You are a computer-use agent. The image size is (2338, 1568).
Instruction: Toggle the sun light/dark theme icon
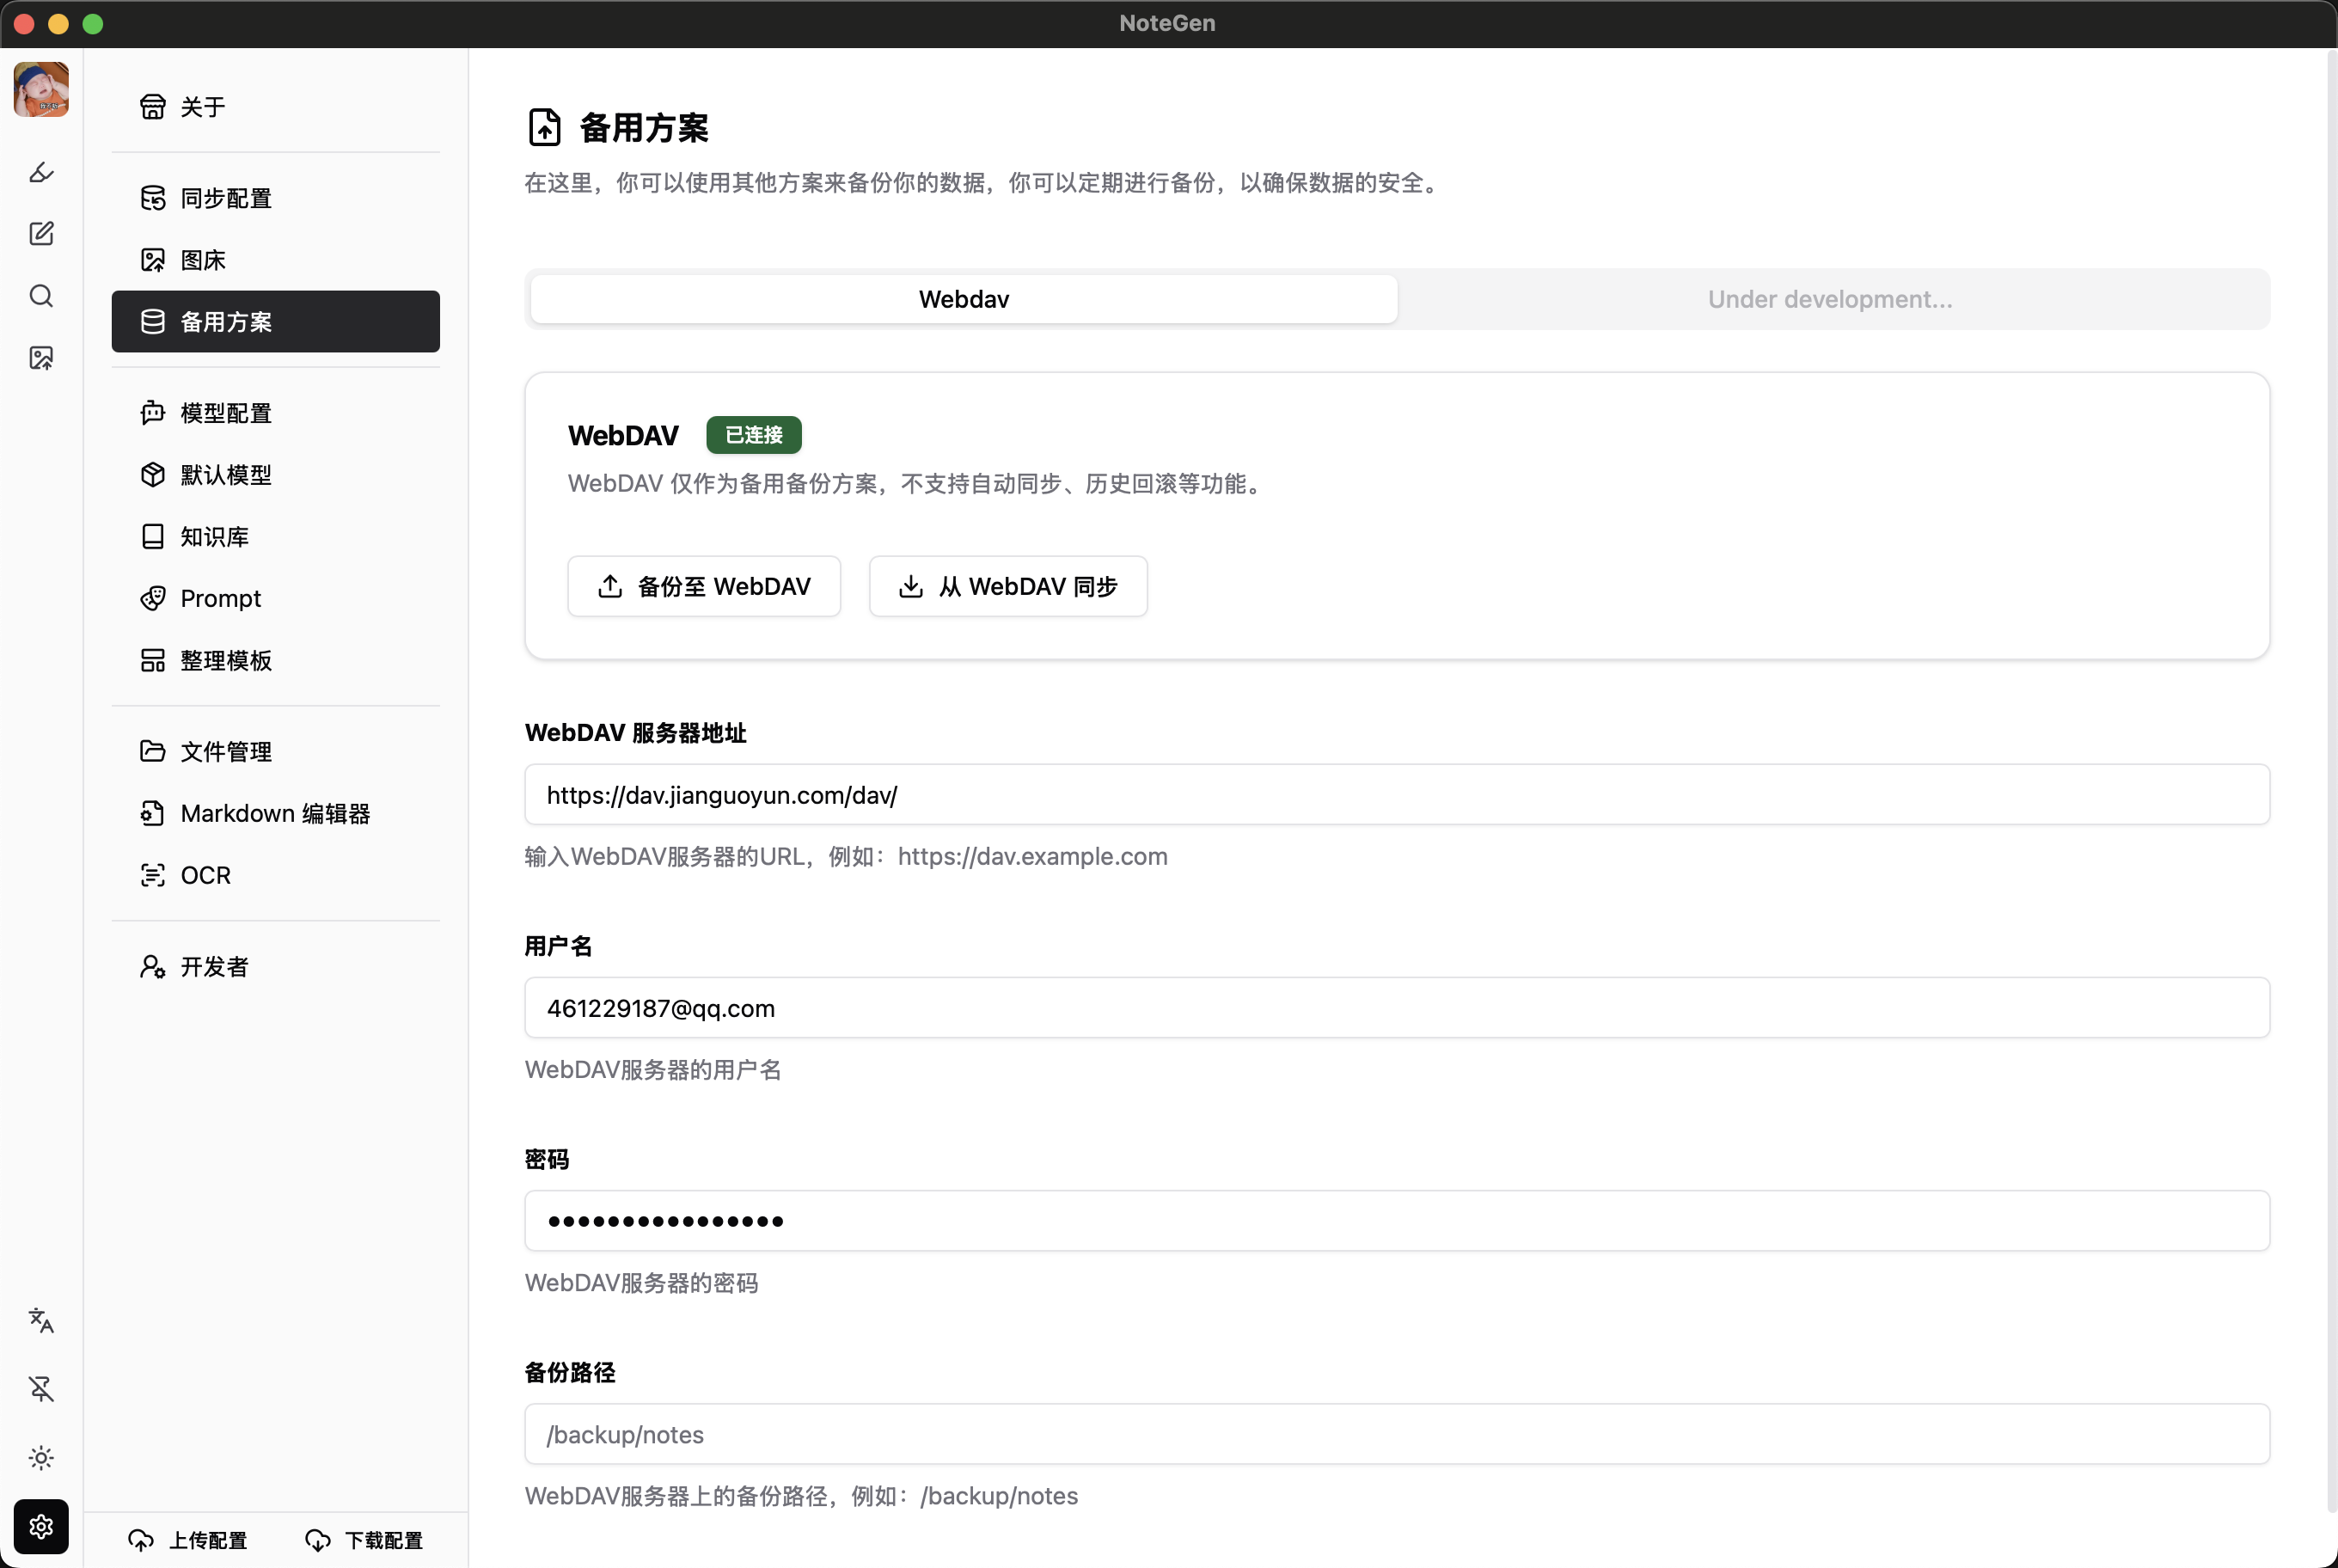[x=41, y=1458]
